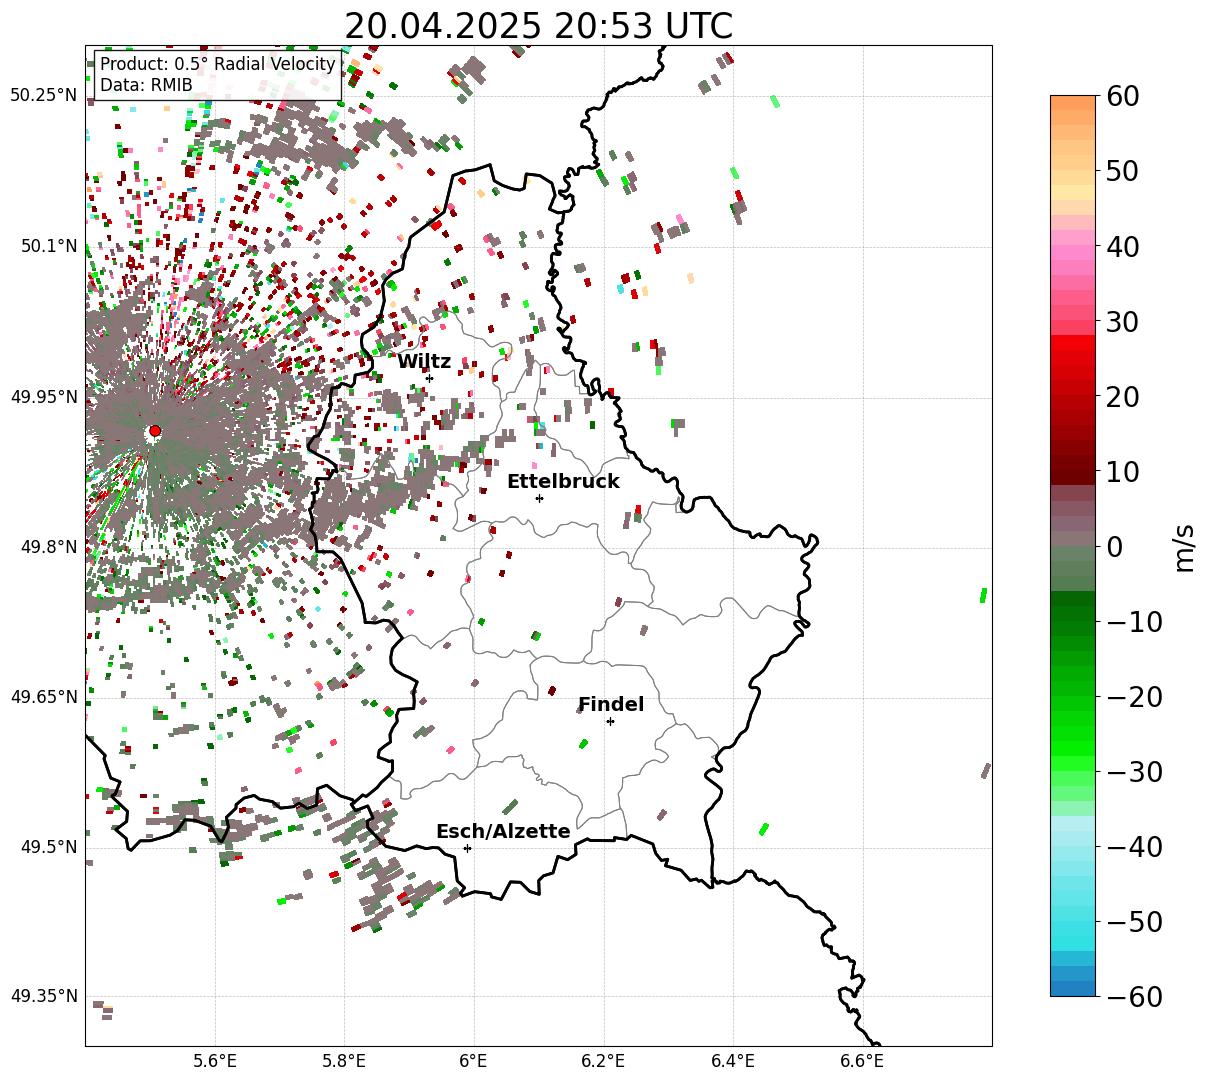Screen dimensions: 1207x1081
Task: Click the Product: 0.5° Radial Velocity text
Action: point(218,65)
